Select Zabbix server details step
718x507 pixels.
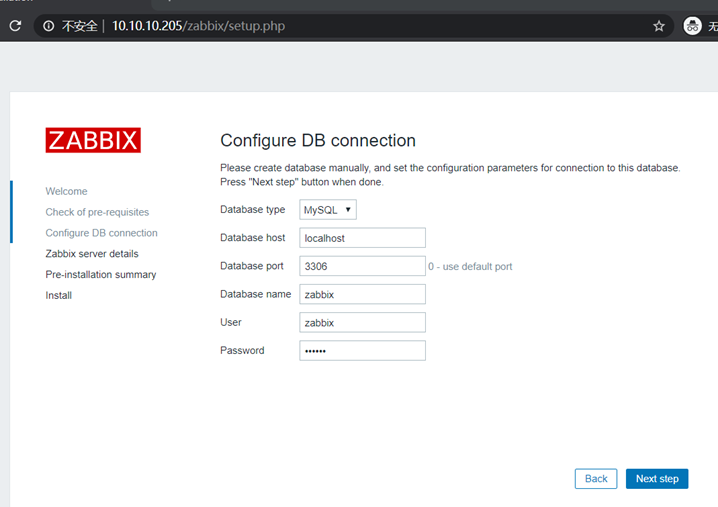(x=92, y=254)
